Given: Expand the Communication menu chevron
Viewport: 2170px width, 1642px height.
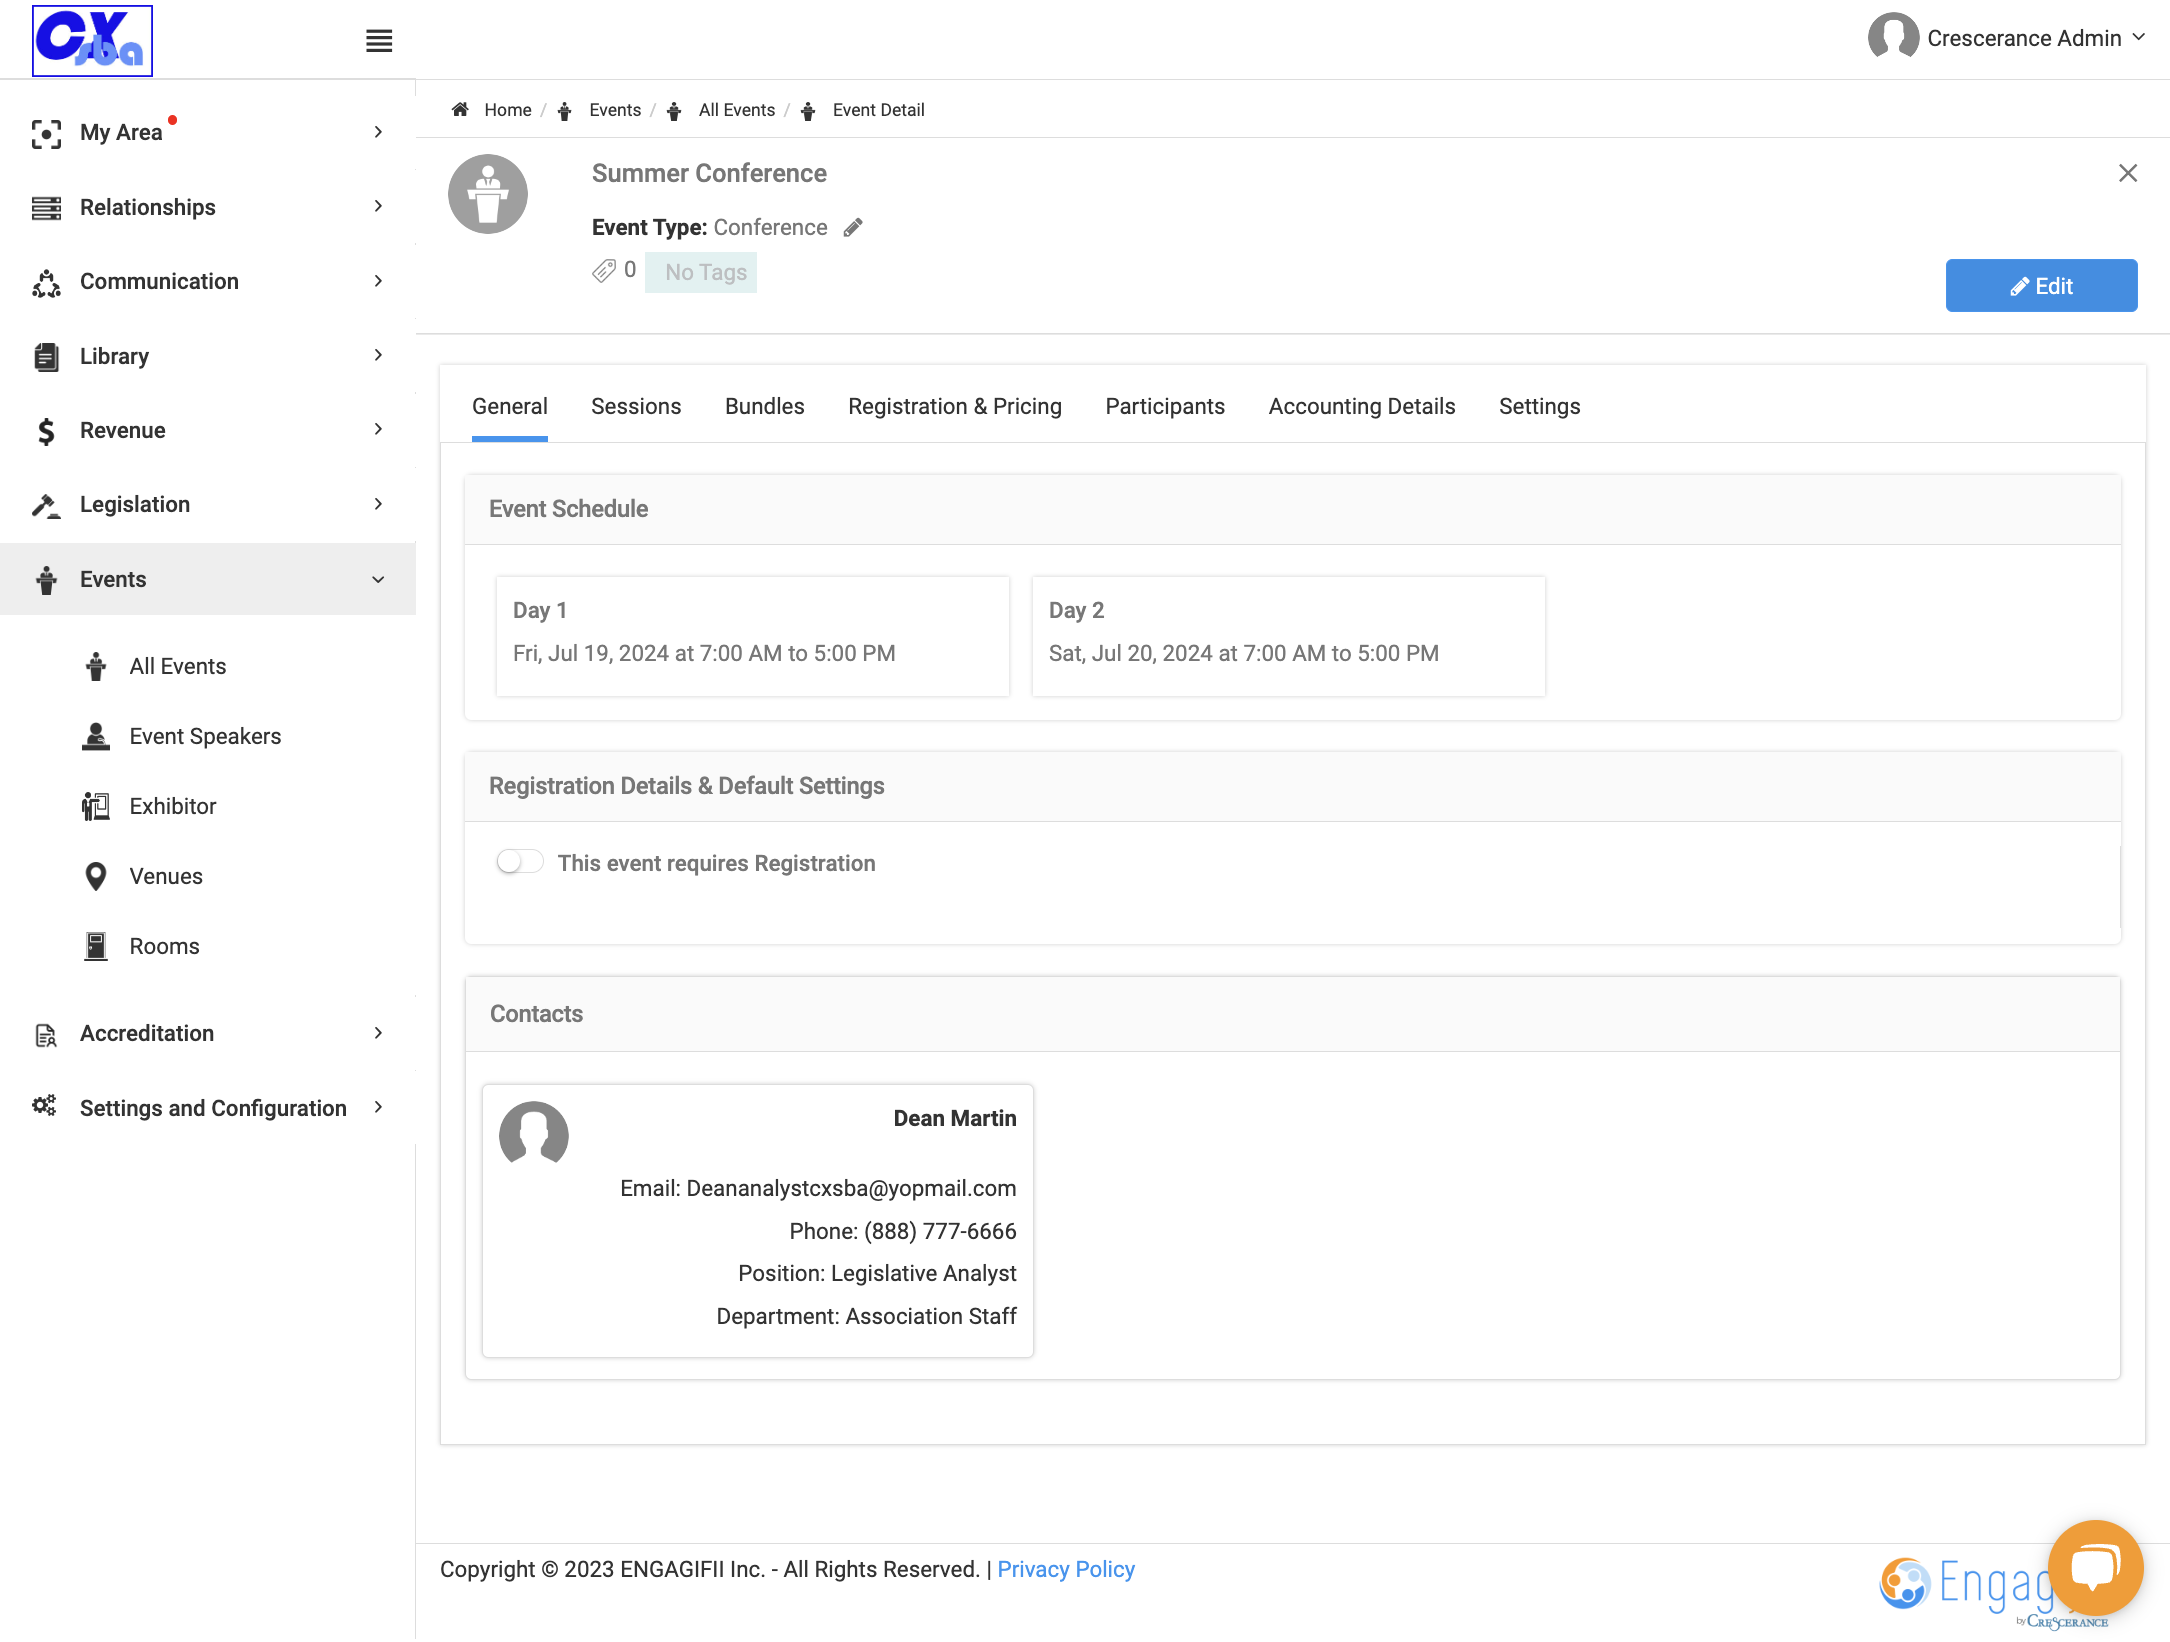Looking at the screenshot, I should click(x=378, y=281).
